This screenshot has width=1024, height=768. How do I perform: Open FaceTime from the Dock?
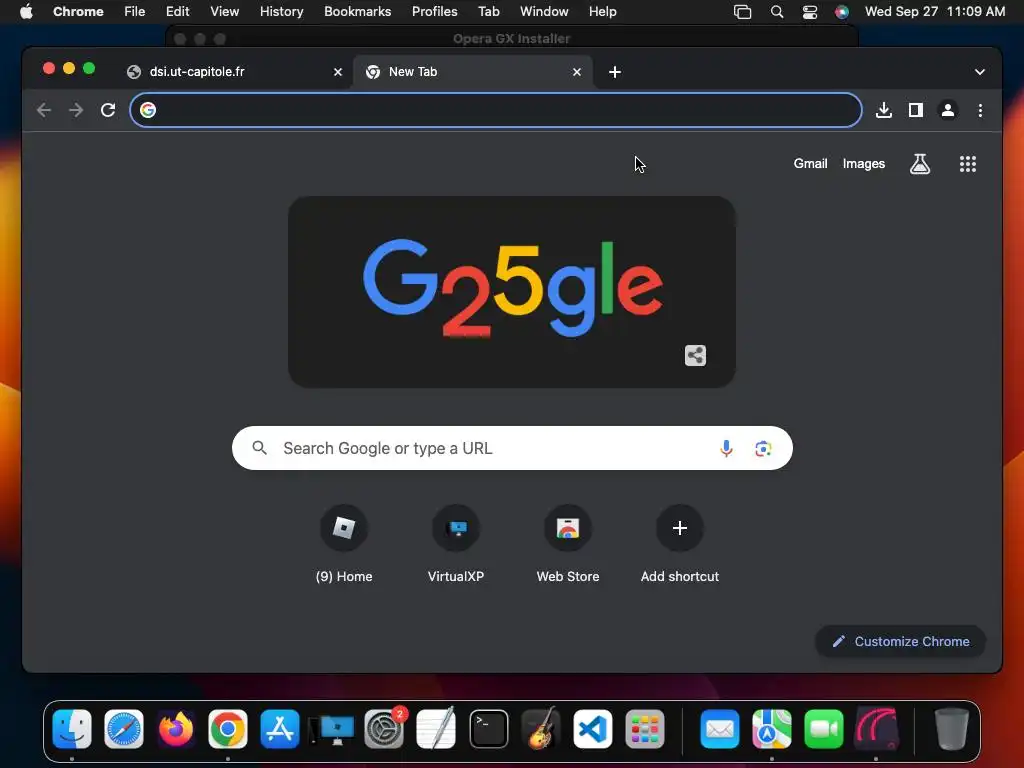pos(824,729)
